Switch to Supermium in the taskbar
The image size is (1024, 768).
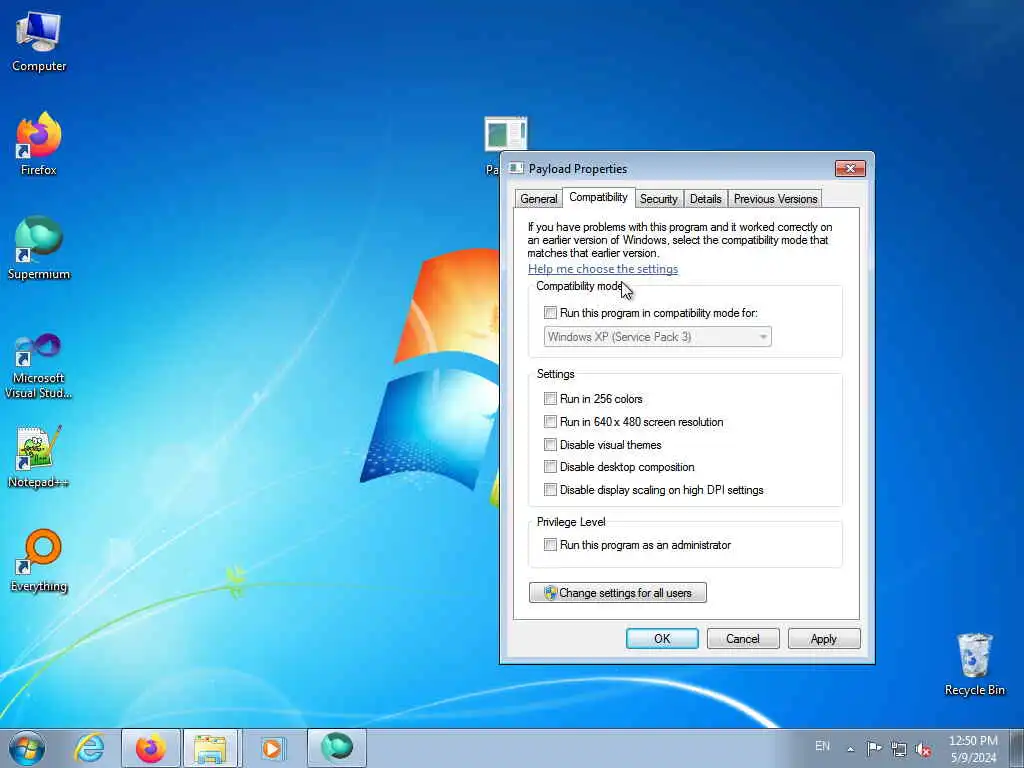click(336, 748)
